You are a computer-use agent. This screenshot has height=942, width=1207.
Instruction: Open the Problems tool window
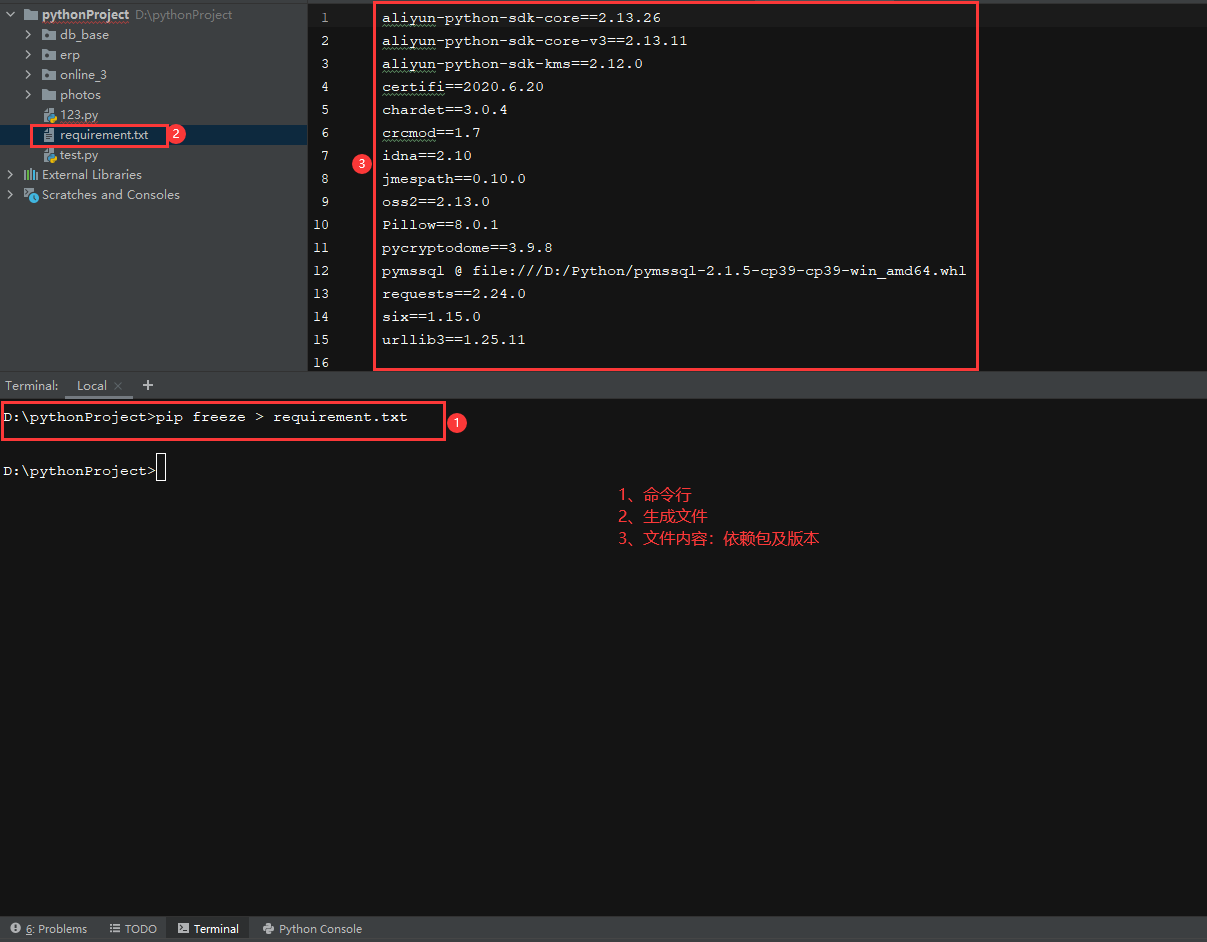coord(49,929)
